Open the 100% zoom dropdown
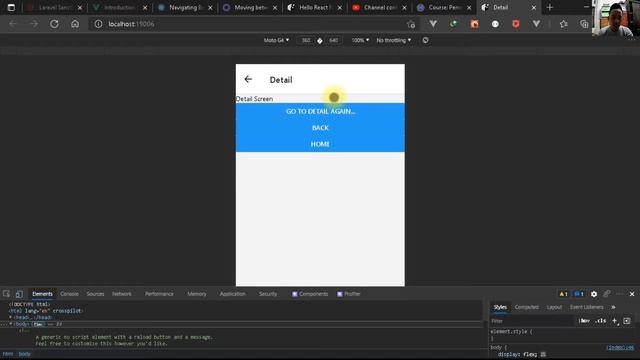 coord(360,40)
